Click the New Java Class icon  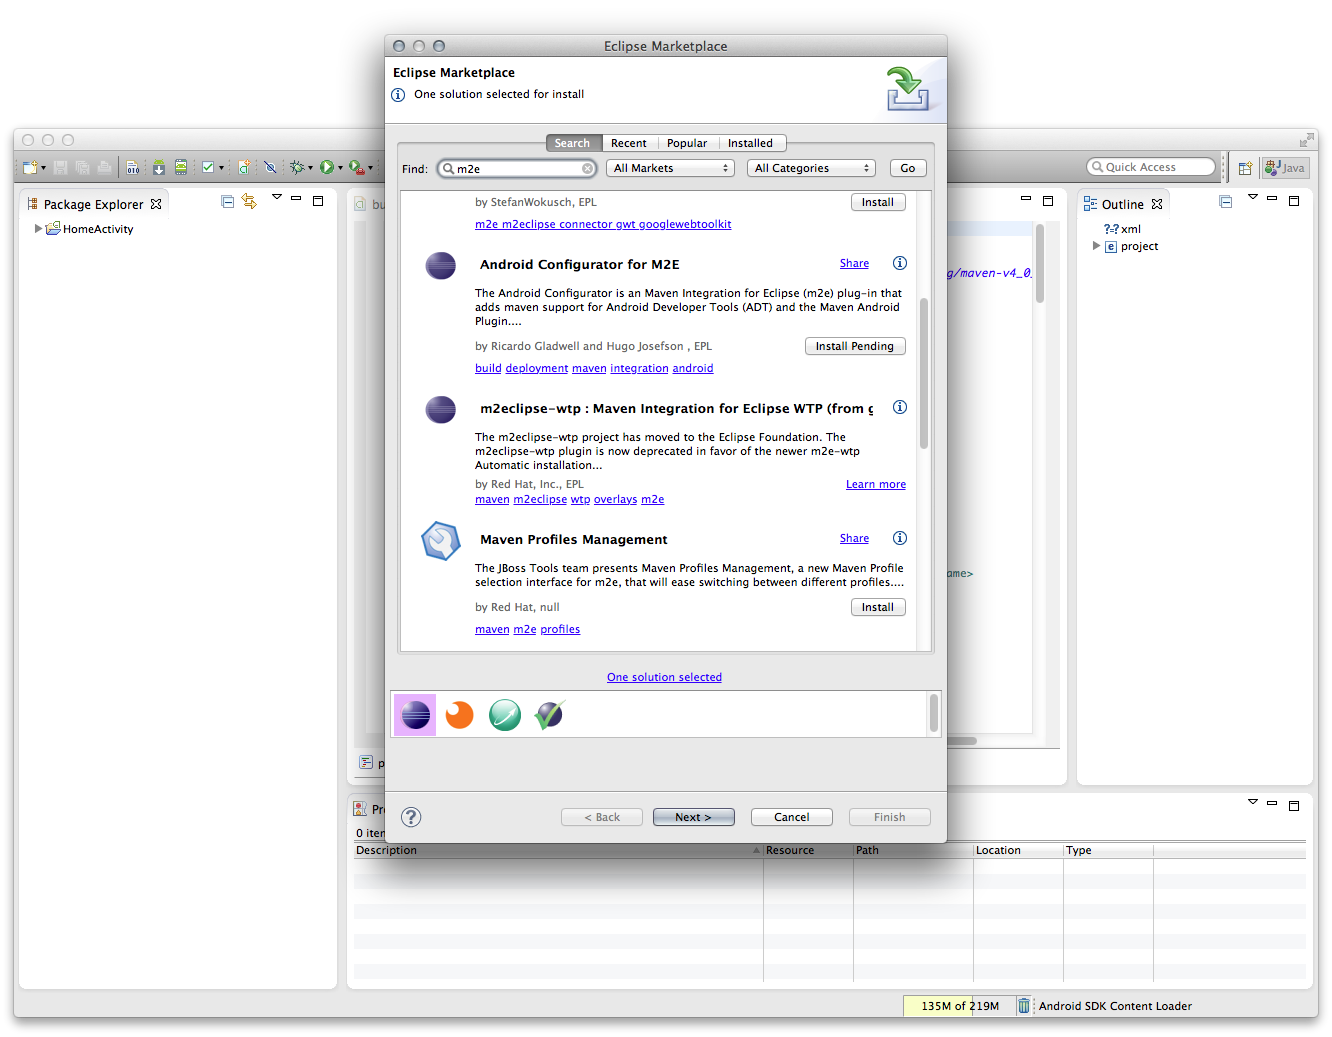244,167
